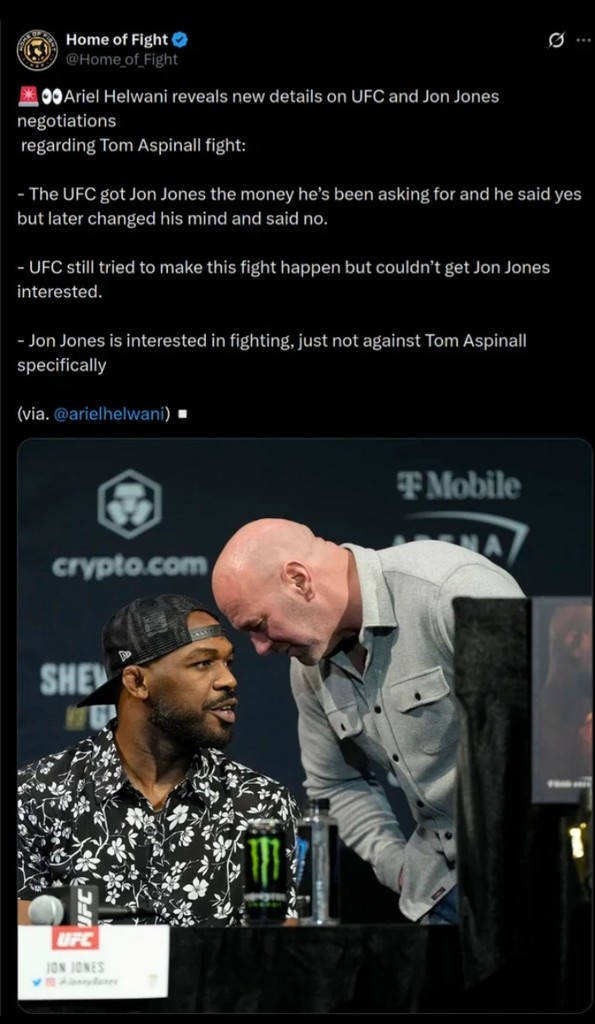
Task: Click the blue verified badge
Action: [x=180, y=40]
